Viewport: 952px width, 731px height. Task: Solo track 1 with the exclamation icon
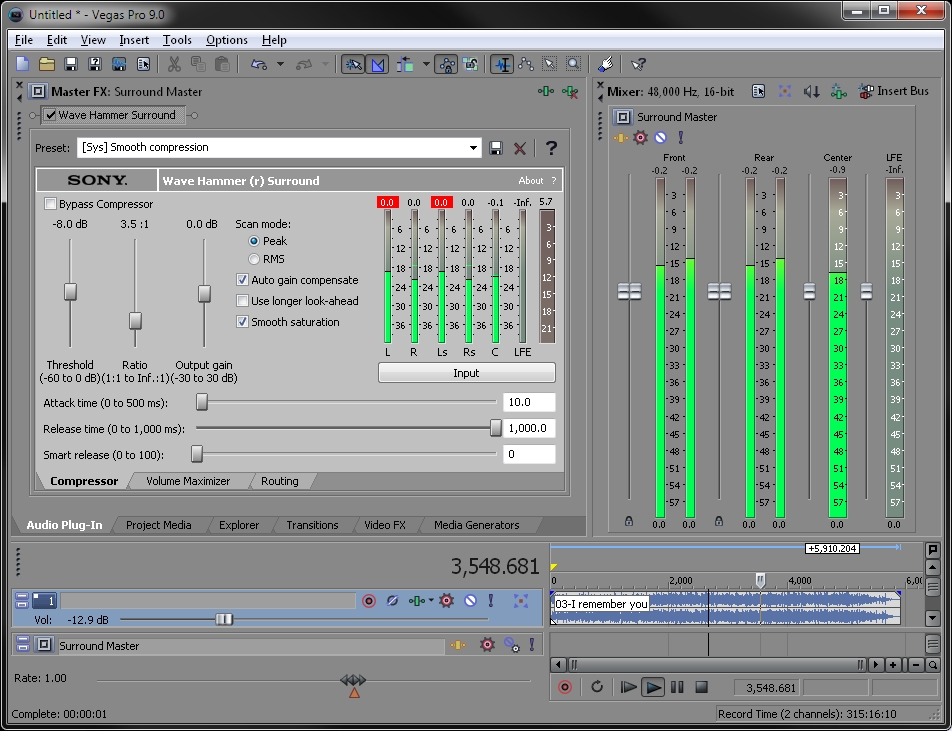[x=491, y=601]
